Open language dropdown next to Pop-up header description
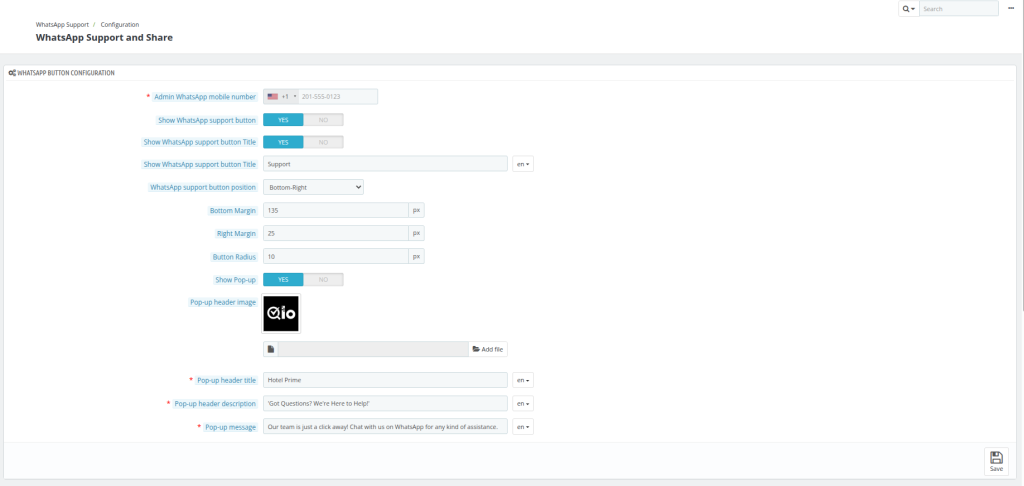1024x486 pixels. (523, 404)
